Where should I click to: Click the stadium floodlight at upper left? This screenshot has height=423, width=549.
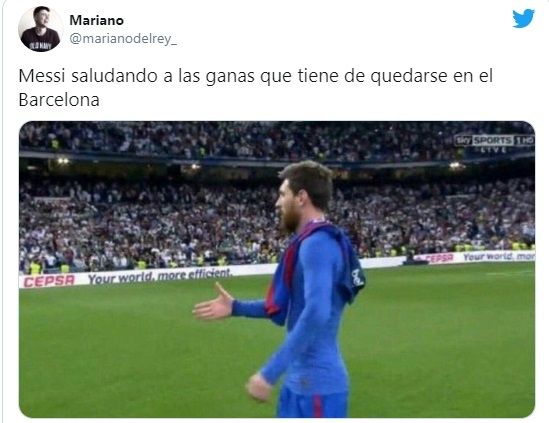tap(63, 161)
